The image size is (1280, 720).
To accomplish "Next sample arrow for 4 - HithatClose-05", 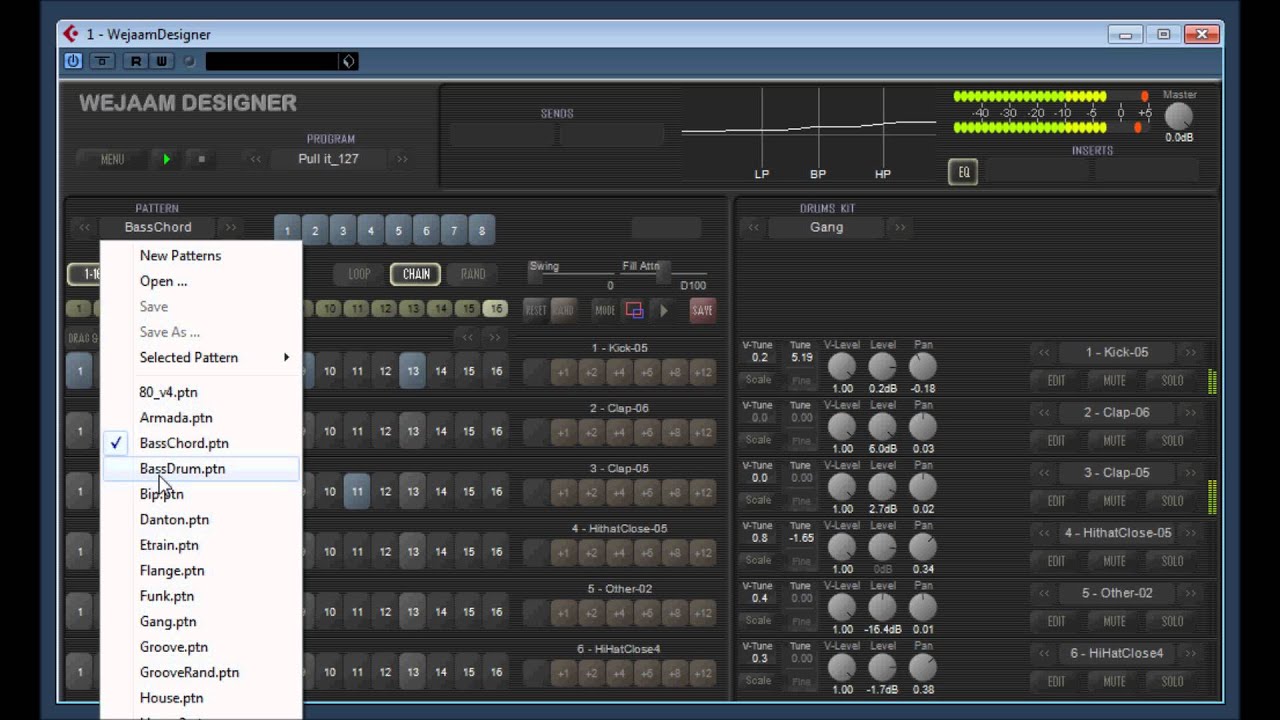I will pyautogui.click(x=1190, y=533).
